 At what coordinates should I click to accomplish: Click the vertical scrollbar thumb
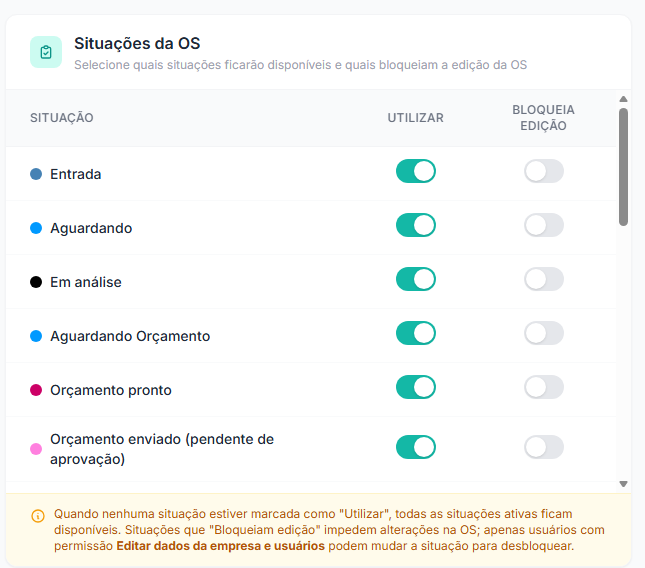coord(623,167)
